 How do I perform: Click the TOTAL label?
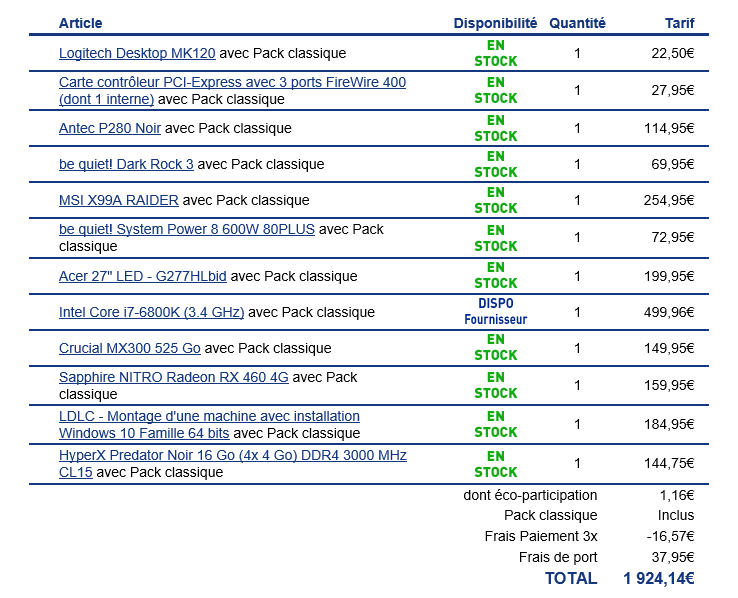tap(571, 578)
